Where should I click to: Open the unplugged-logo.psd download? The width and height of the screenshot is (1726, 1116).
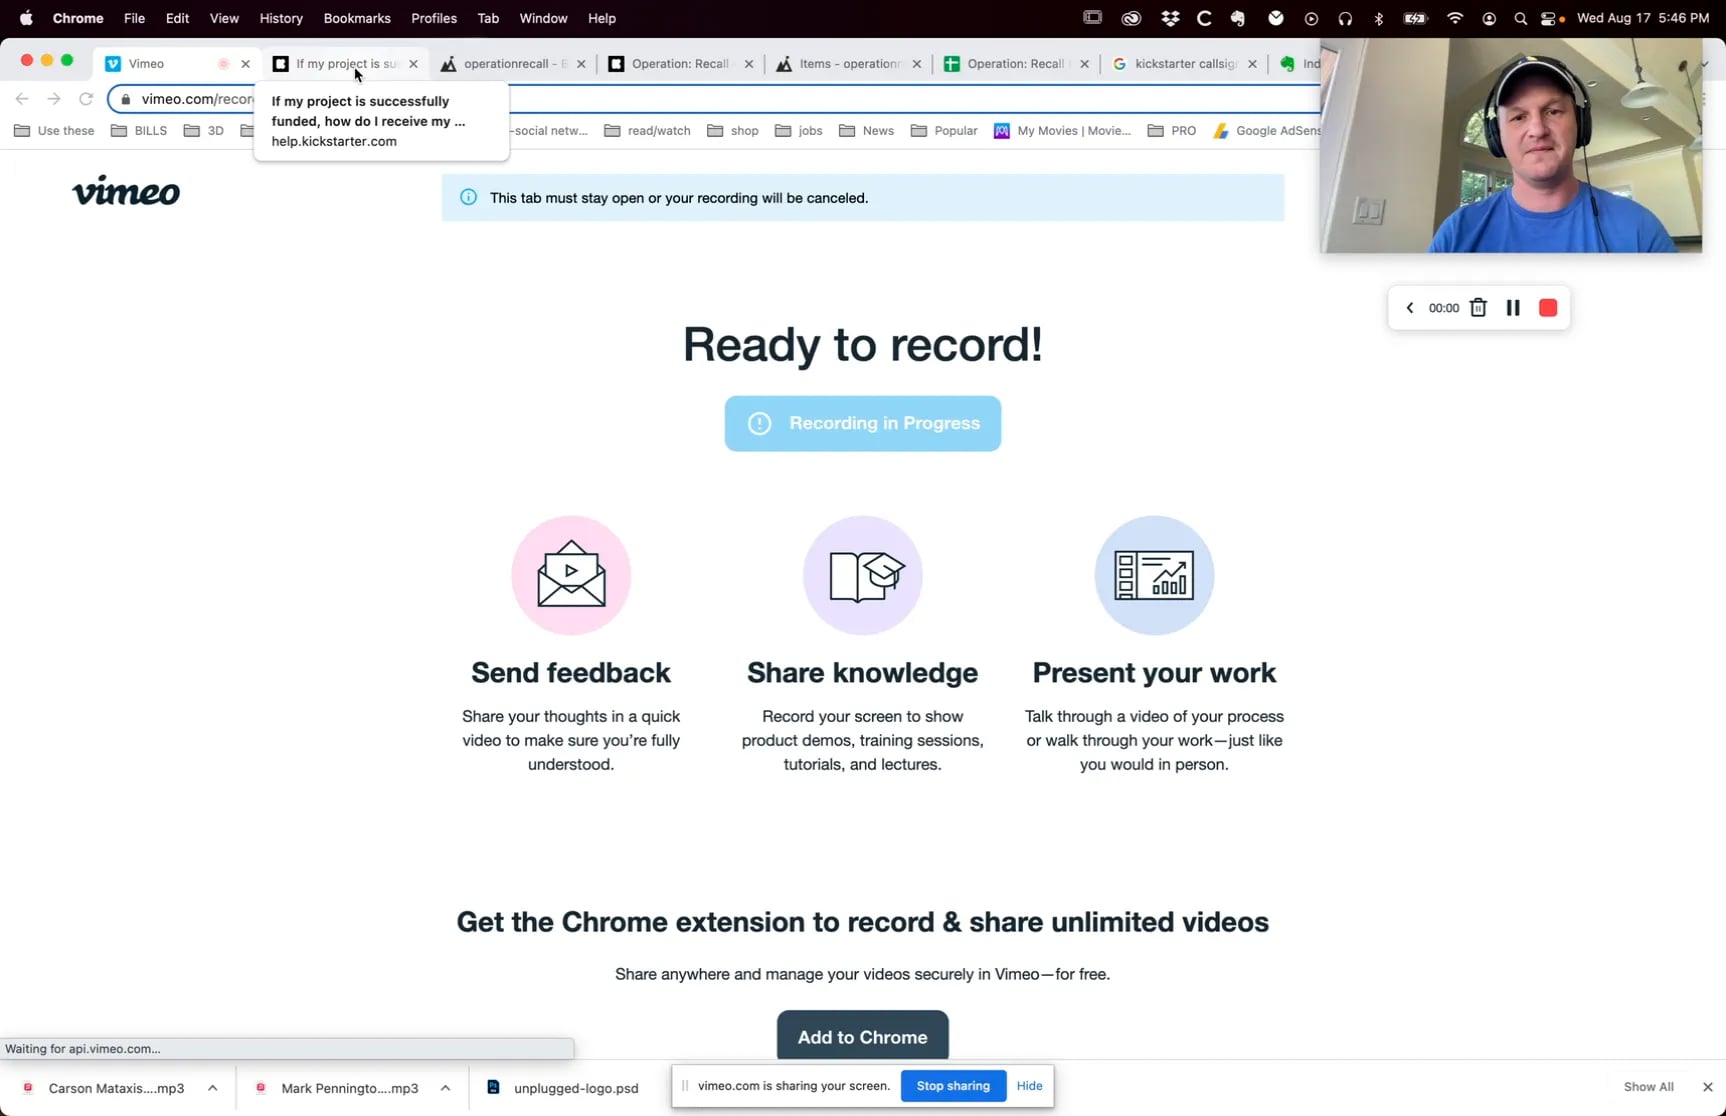pyautogui.click(x=575, y=1088)
